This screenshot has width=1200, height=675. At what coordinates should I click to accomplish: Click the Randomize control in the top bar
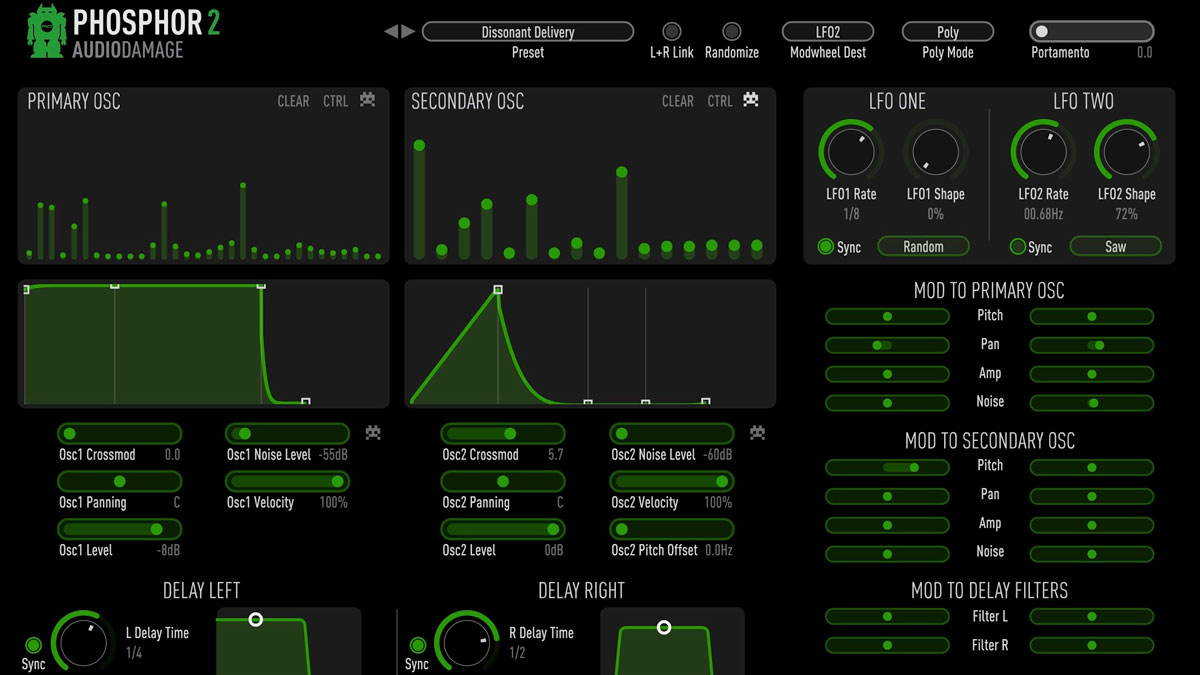731,31
